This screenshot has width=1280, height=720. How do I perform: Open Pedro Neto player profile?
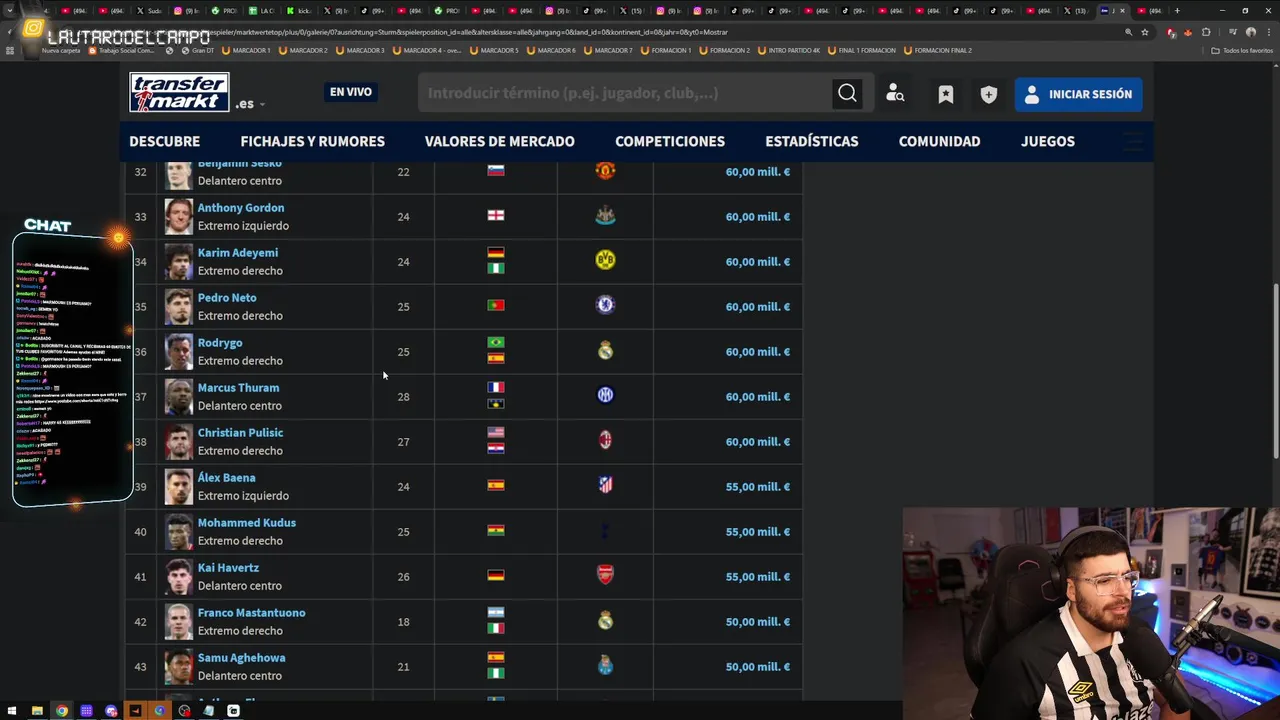(x=227, y=298)
